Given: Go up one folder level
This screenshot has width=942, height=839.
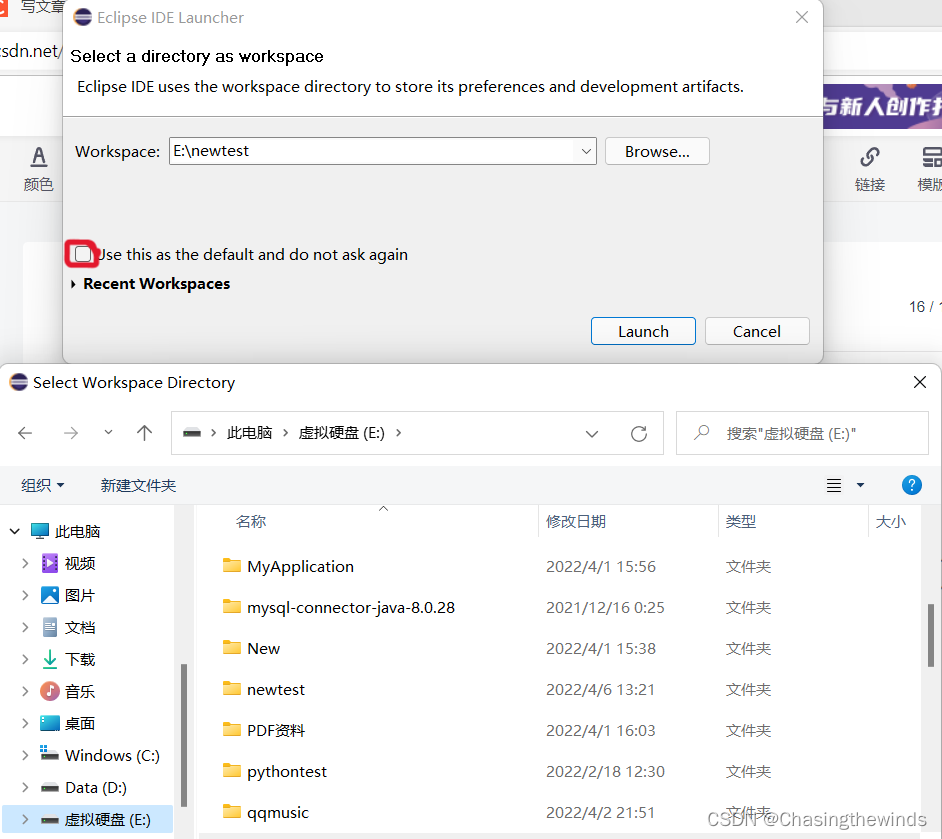Looking at the screenshot, I should point(144,433).
